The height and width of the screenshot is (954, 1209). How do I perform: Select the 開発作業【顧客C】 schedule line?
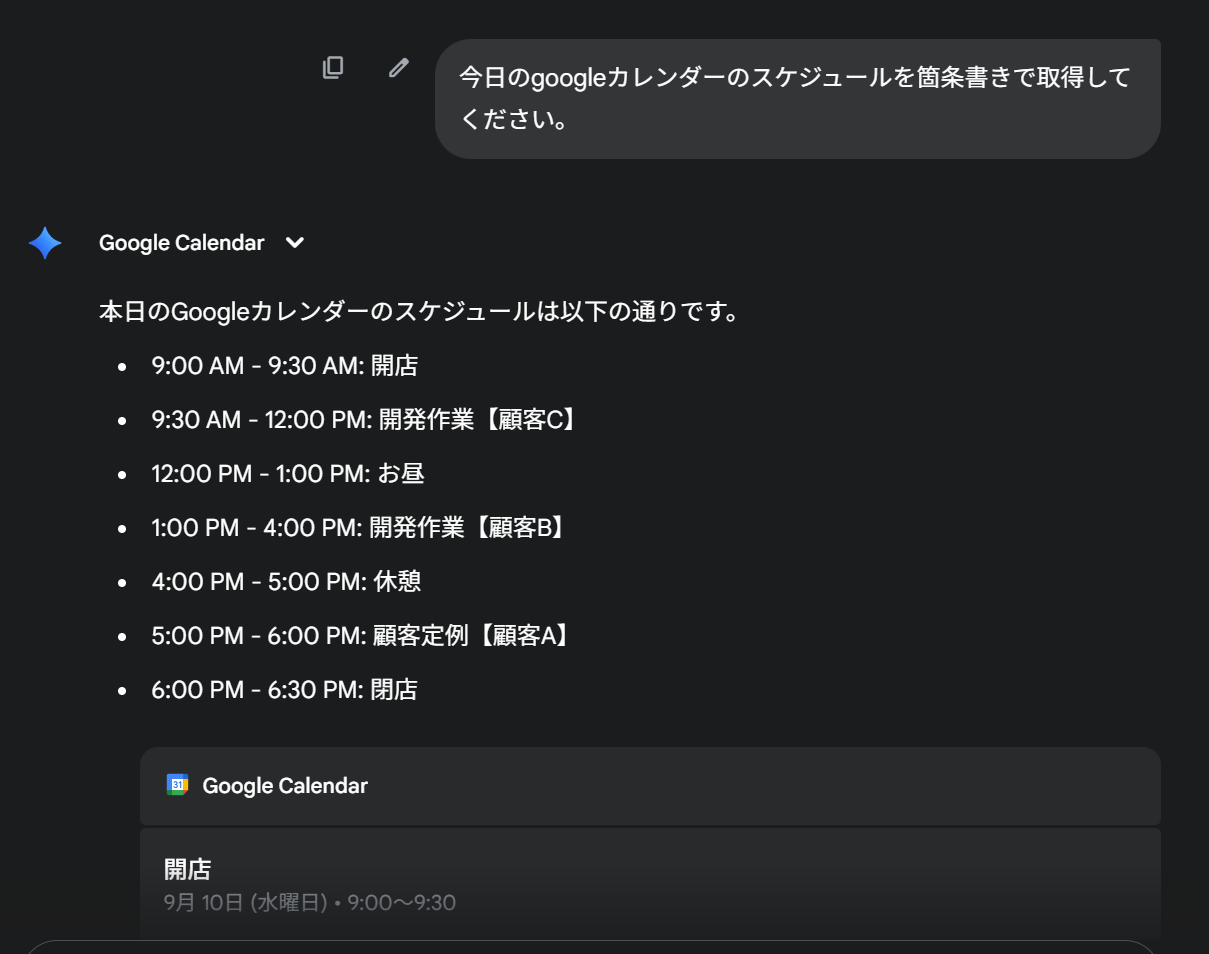click(366, 420)
